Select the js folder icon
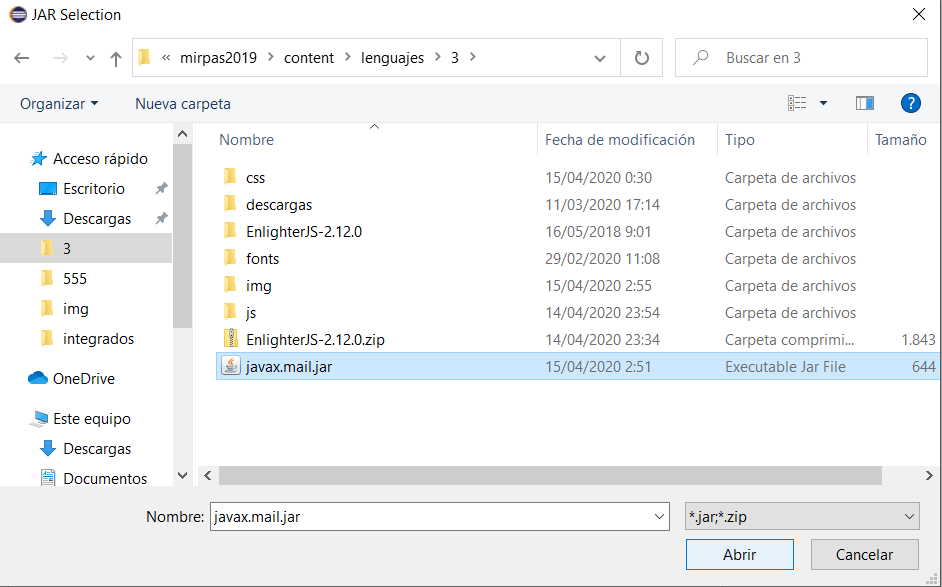 click(x=230, y=312)
